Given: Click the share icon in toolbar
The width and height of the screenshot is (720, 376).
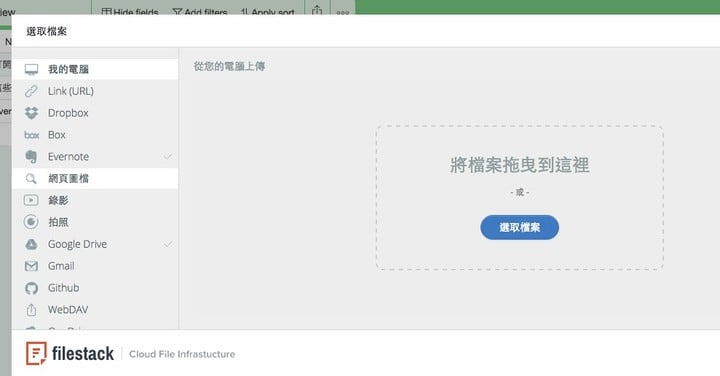Looking at the screenshot, I should (317, 10).
